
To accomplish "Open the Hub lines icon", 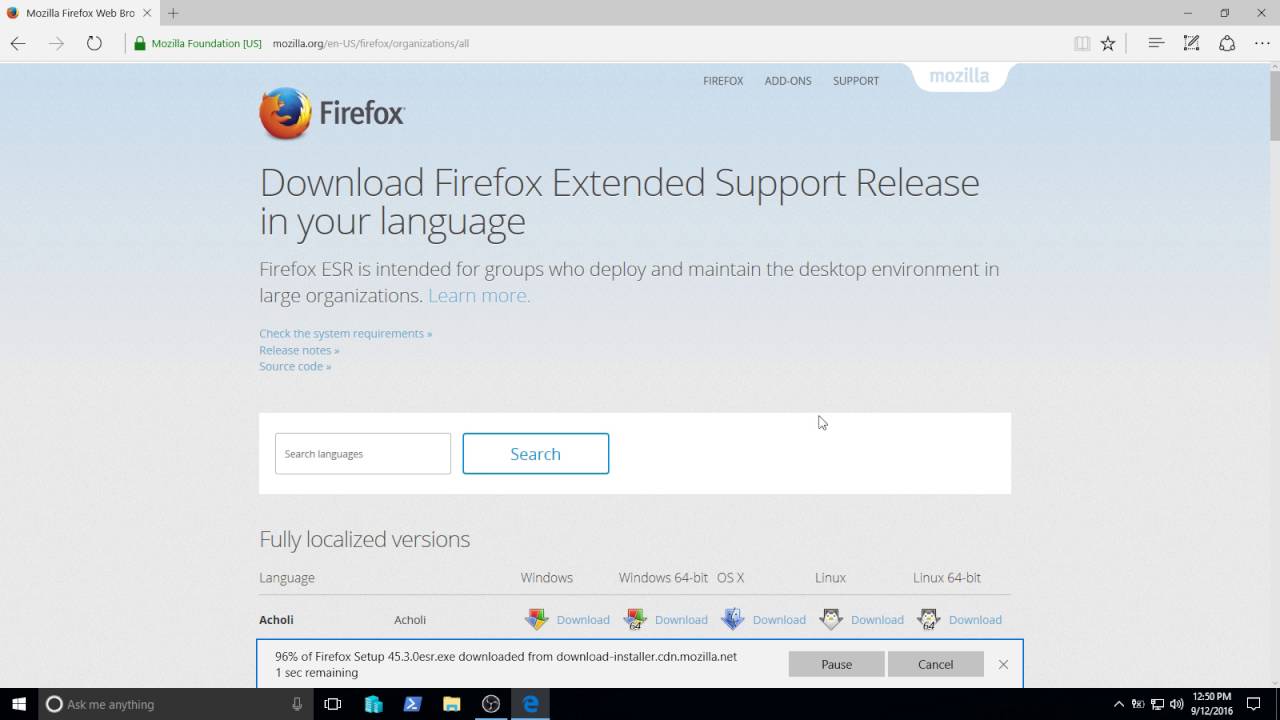I will 1156,43.
